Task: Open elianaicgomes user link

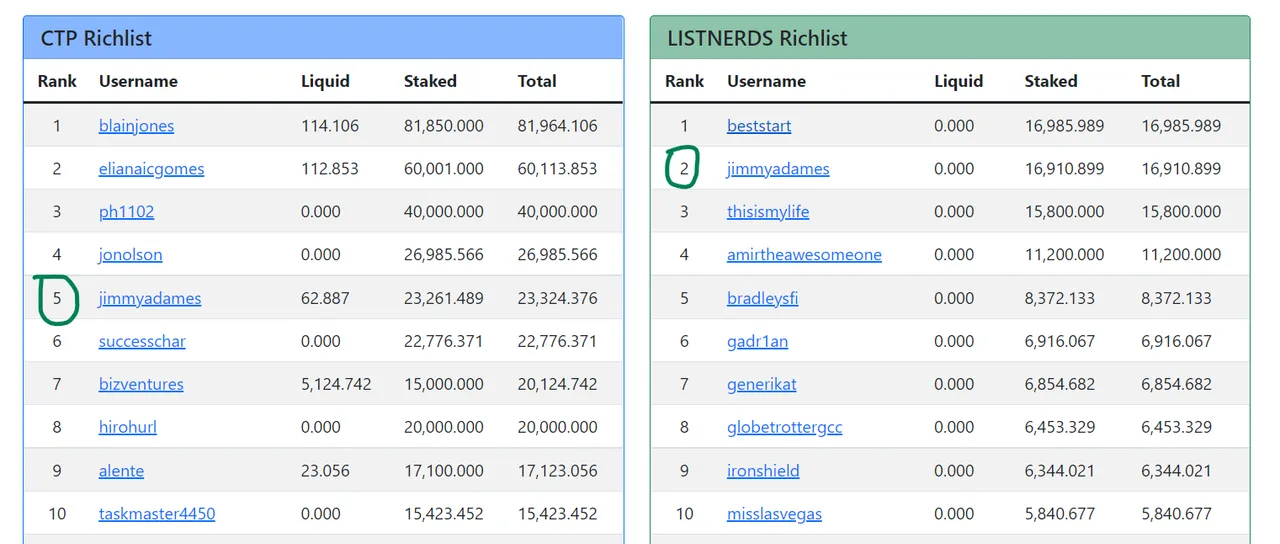Action: 151,169
